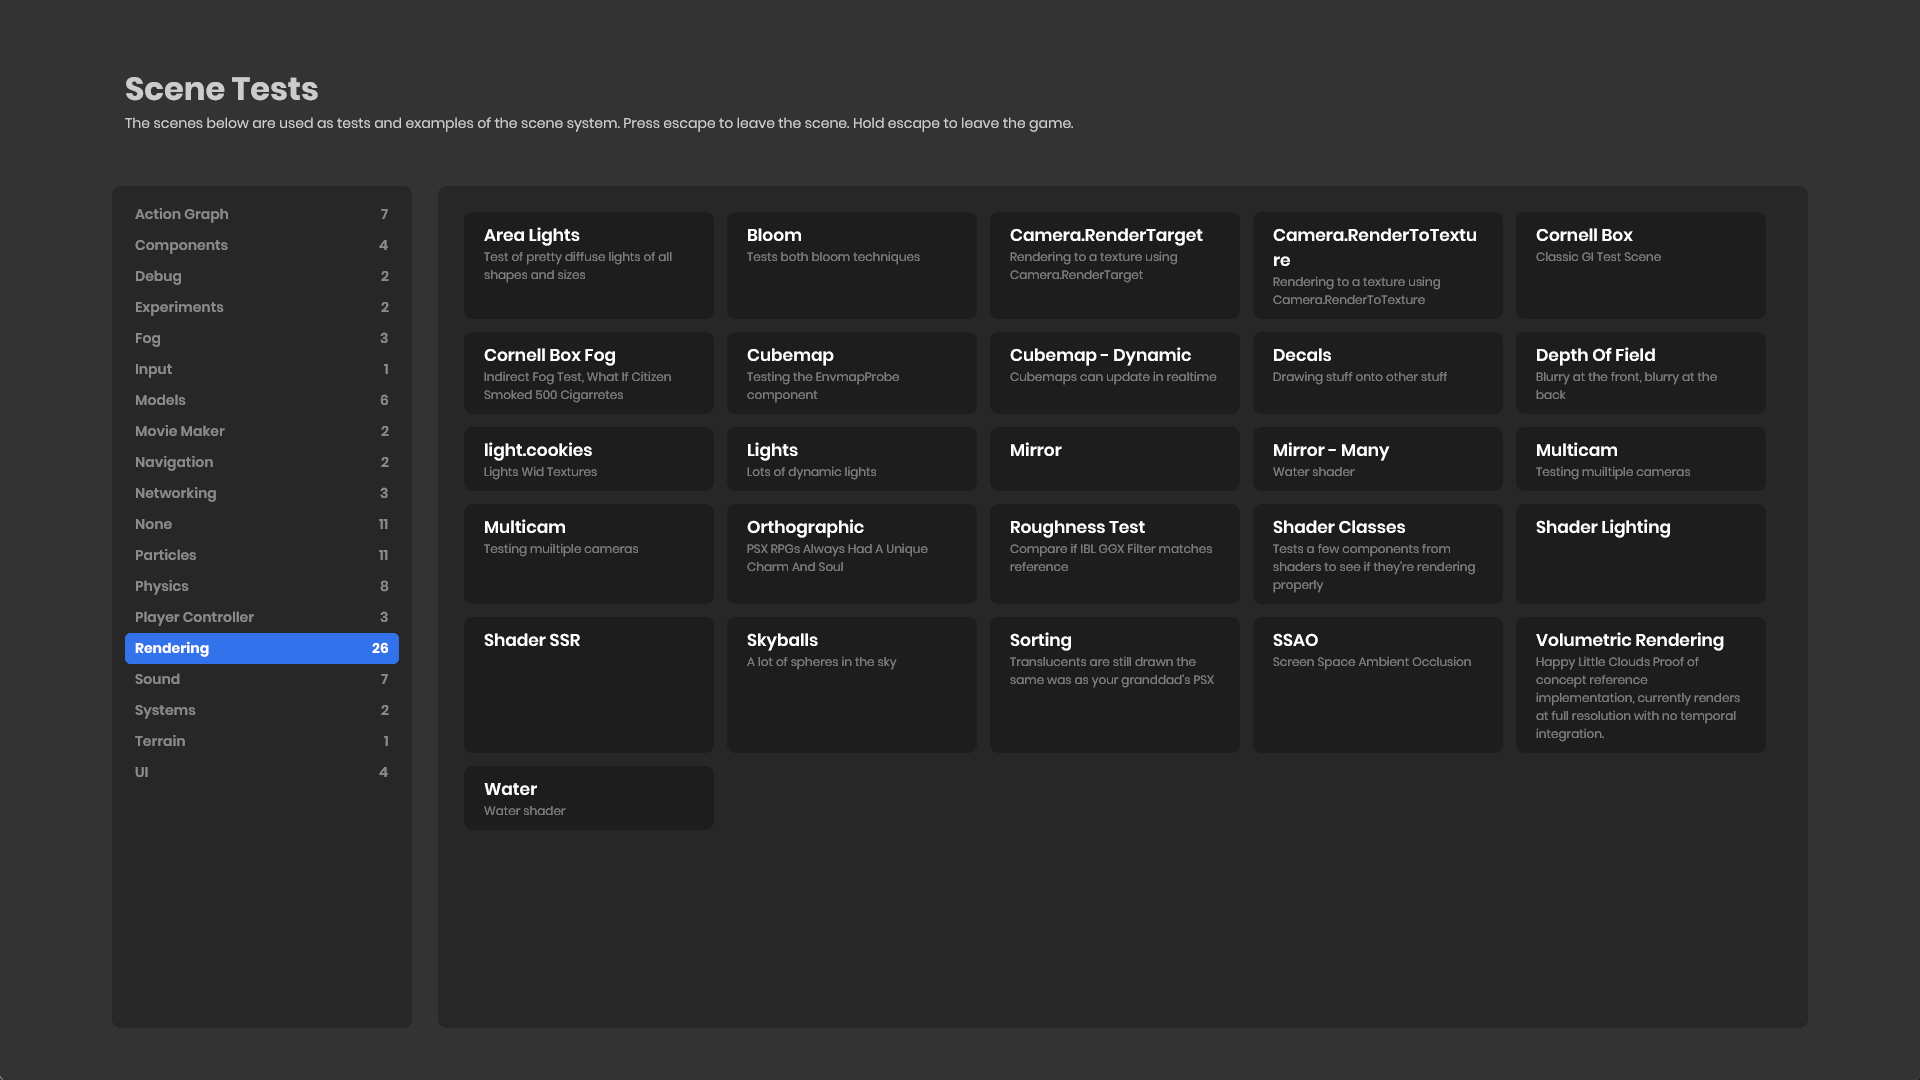This screenshot has height=1080, width=1920.
Task: Open the Camera.RenderTarget scene card
Action: (1114, 264)
